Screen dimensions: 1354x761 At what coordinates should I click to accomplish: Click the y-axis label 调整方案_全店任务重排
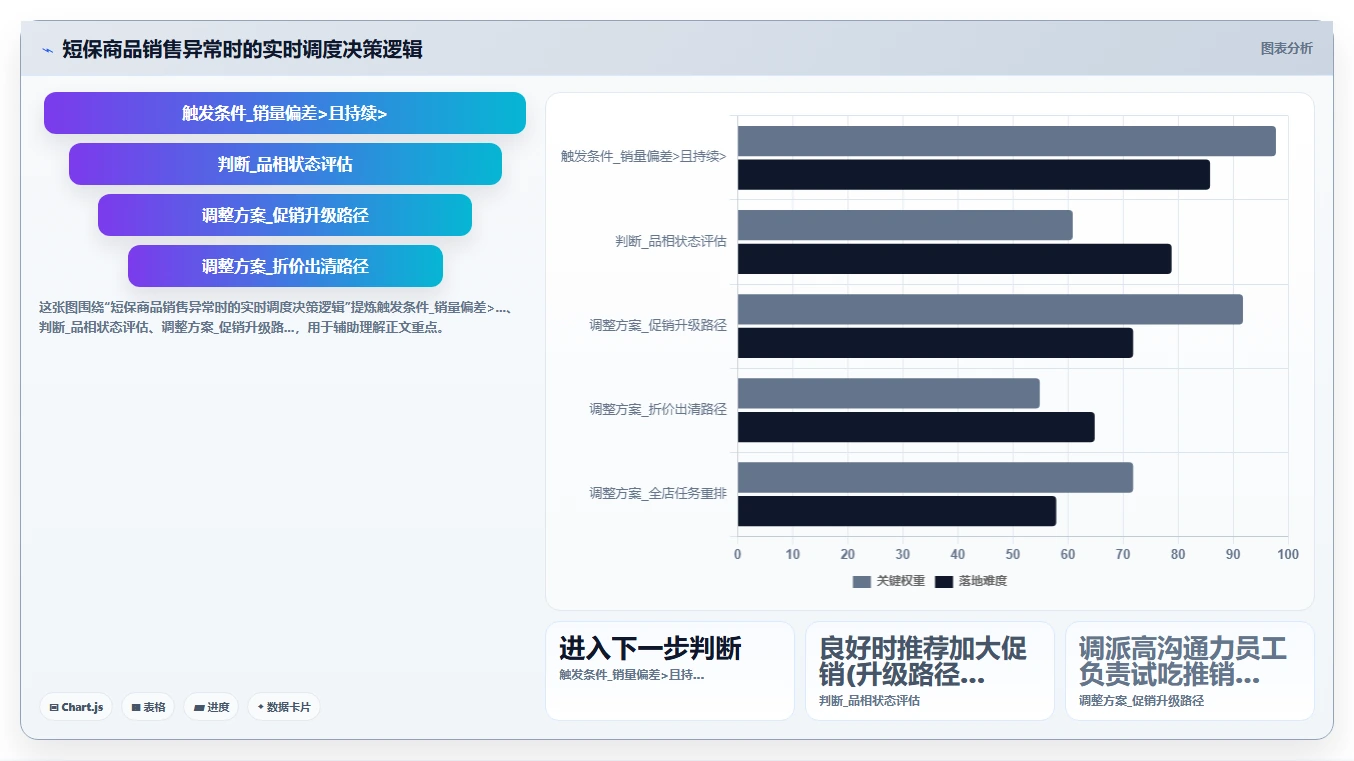[658, 494]
